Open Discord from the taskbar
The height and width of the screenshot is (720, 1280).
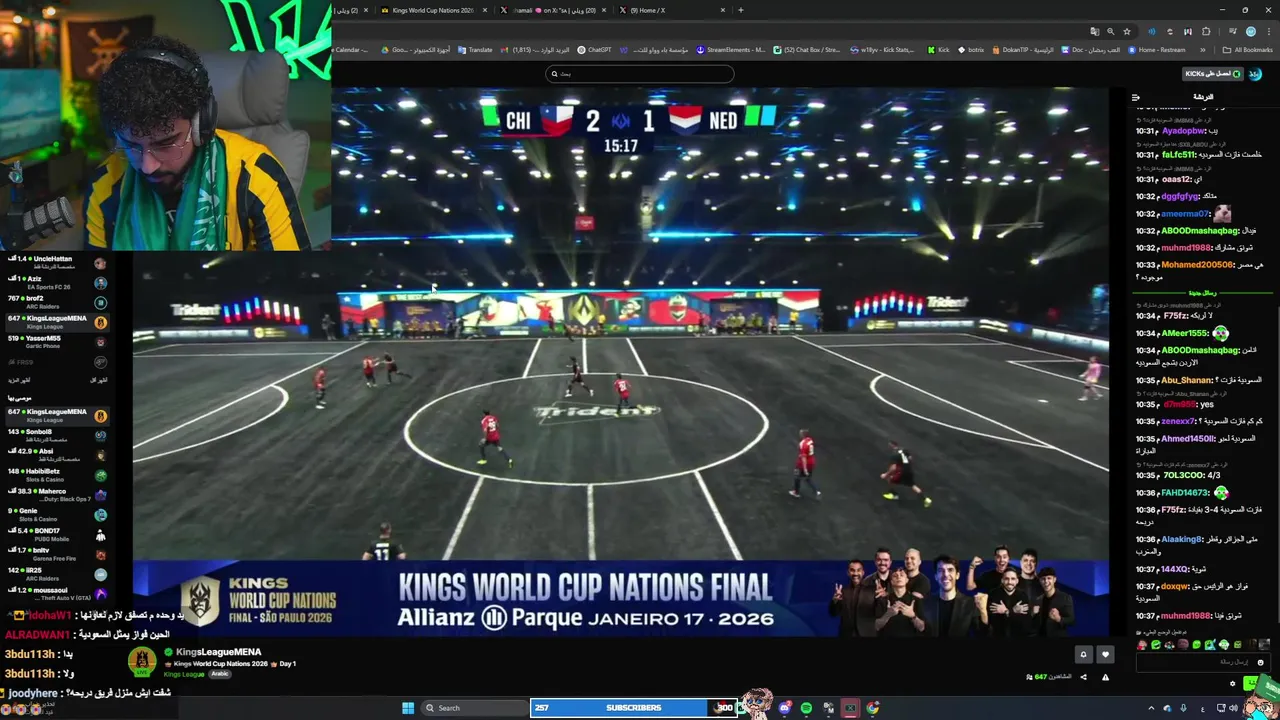coord(785,708)
